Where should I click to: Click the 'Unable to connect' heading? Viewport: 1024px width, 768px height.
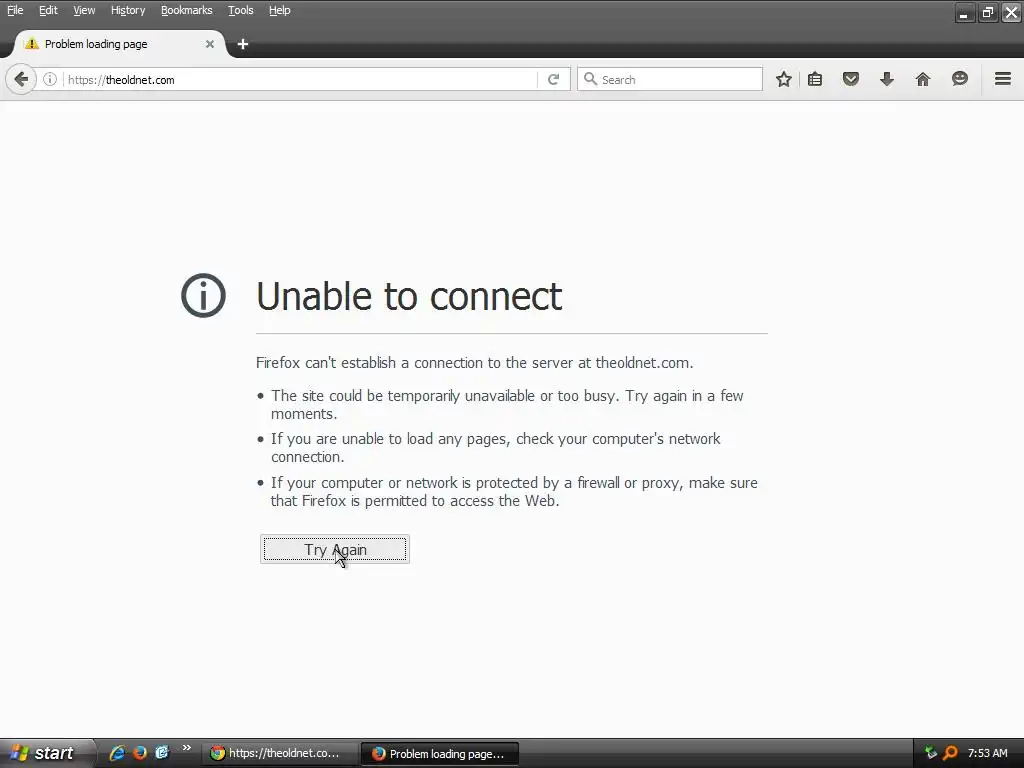coord(409,296)
